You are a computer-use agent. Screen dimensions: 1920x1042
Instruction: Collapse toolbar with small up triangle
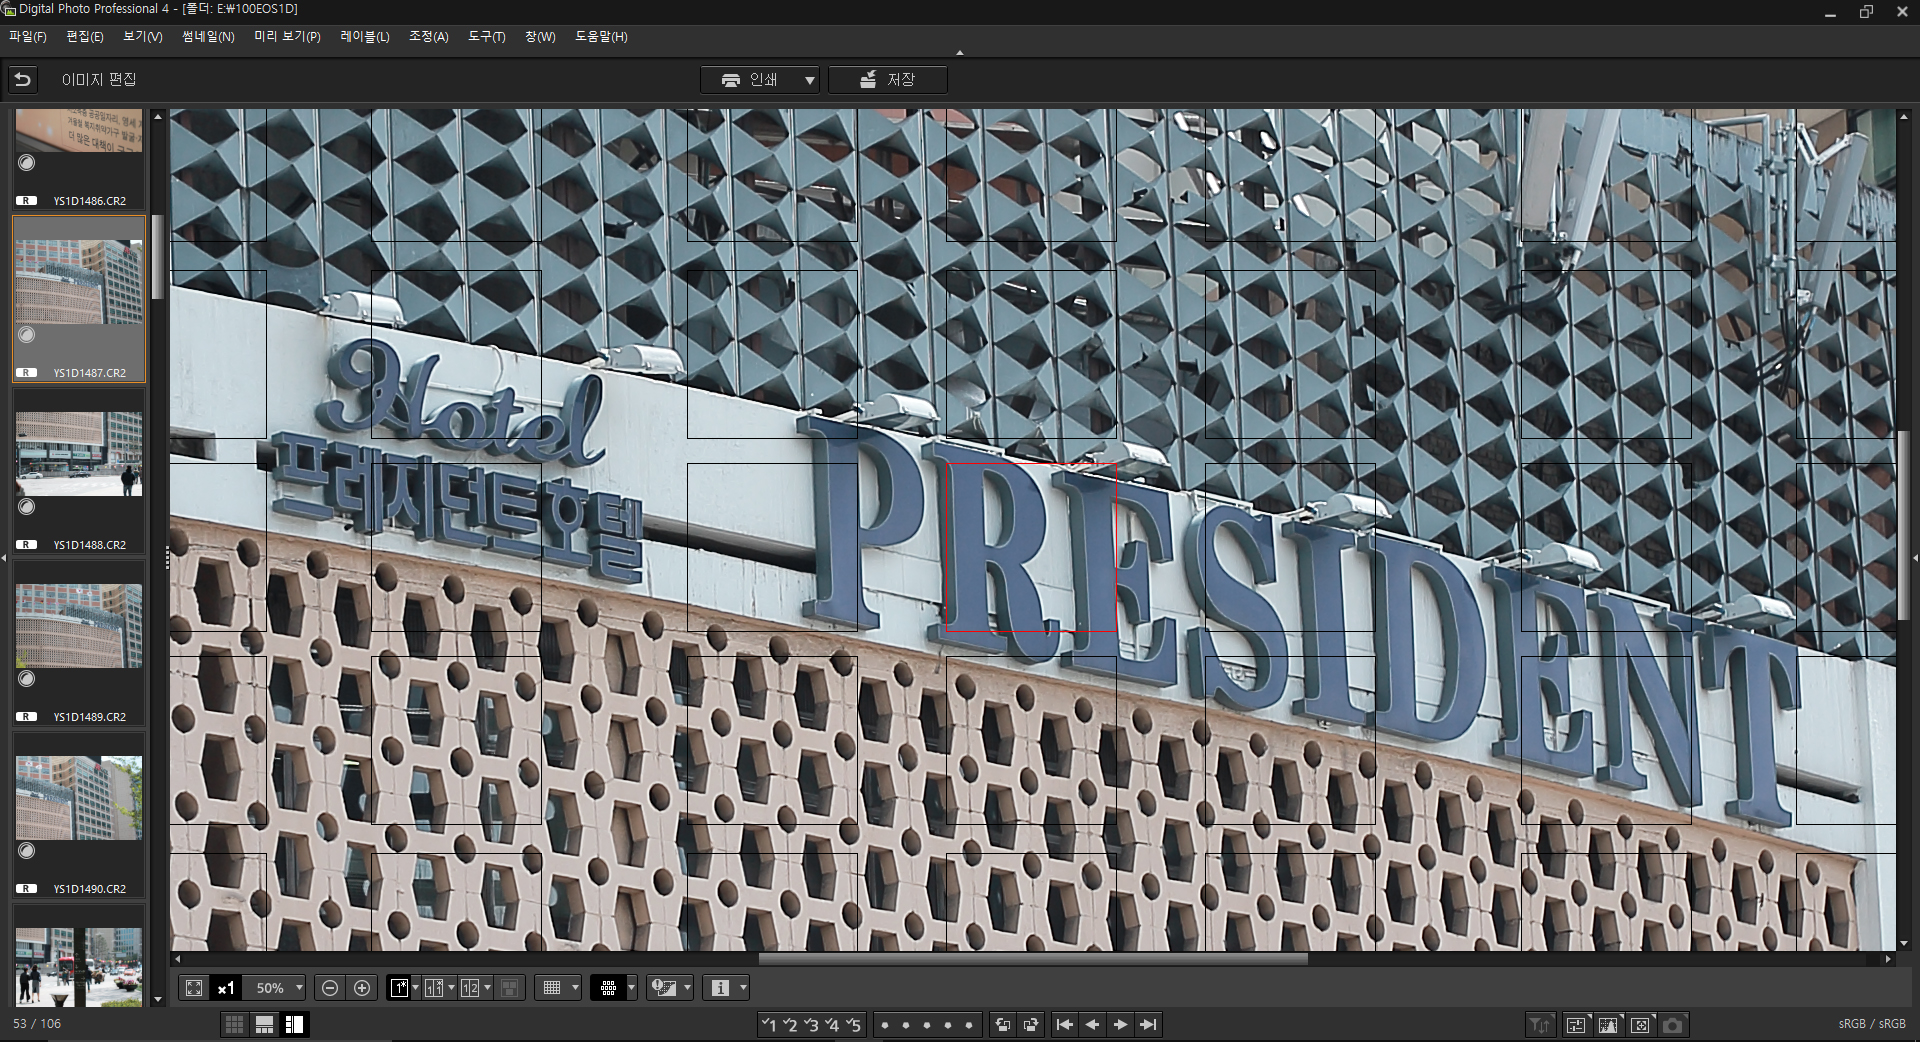(x=960, y=53)
